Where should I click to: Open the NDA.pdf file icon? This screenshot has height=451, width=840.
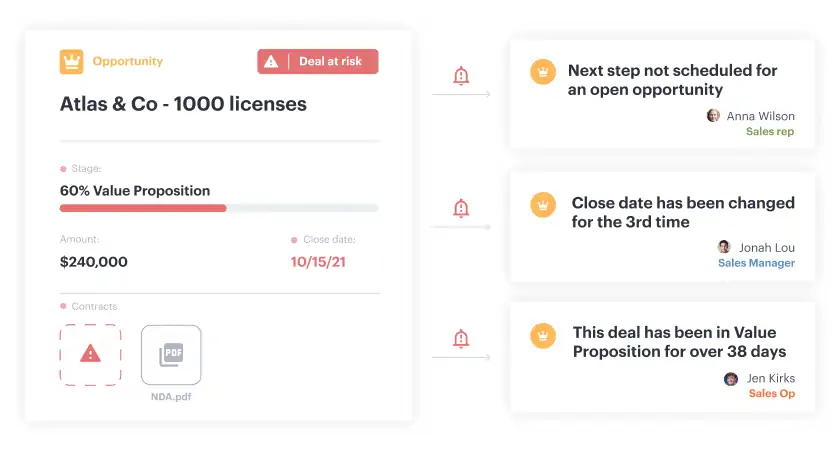click(171, 355)
